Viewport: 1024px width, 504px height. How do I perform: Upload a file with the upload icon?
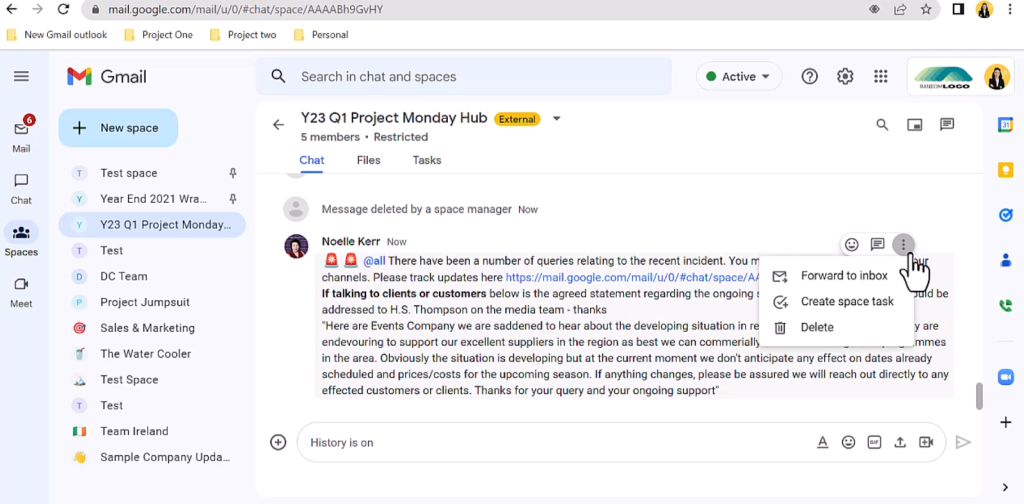900,442
